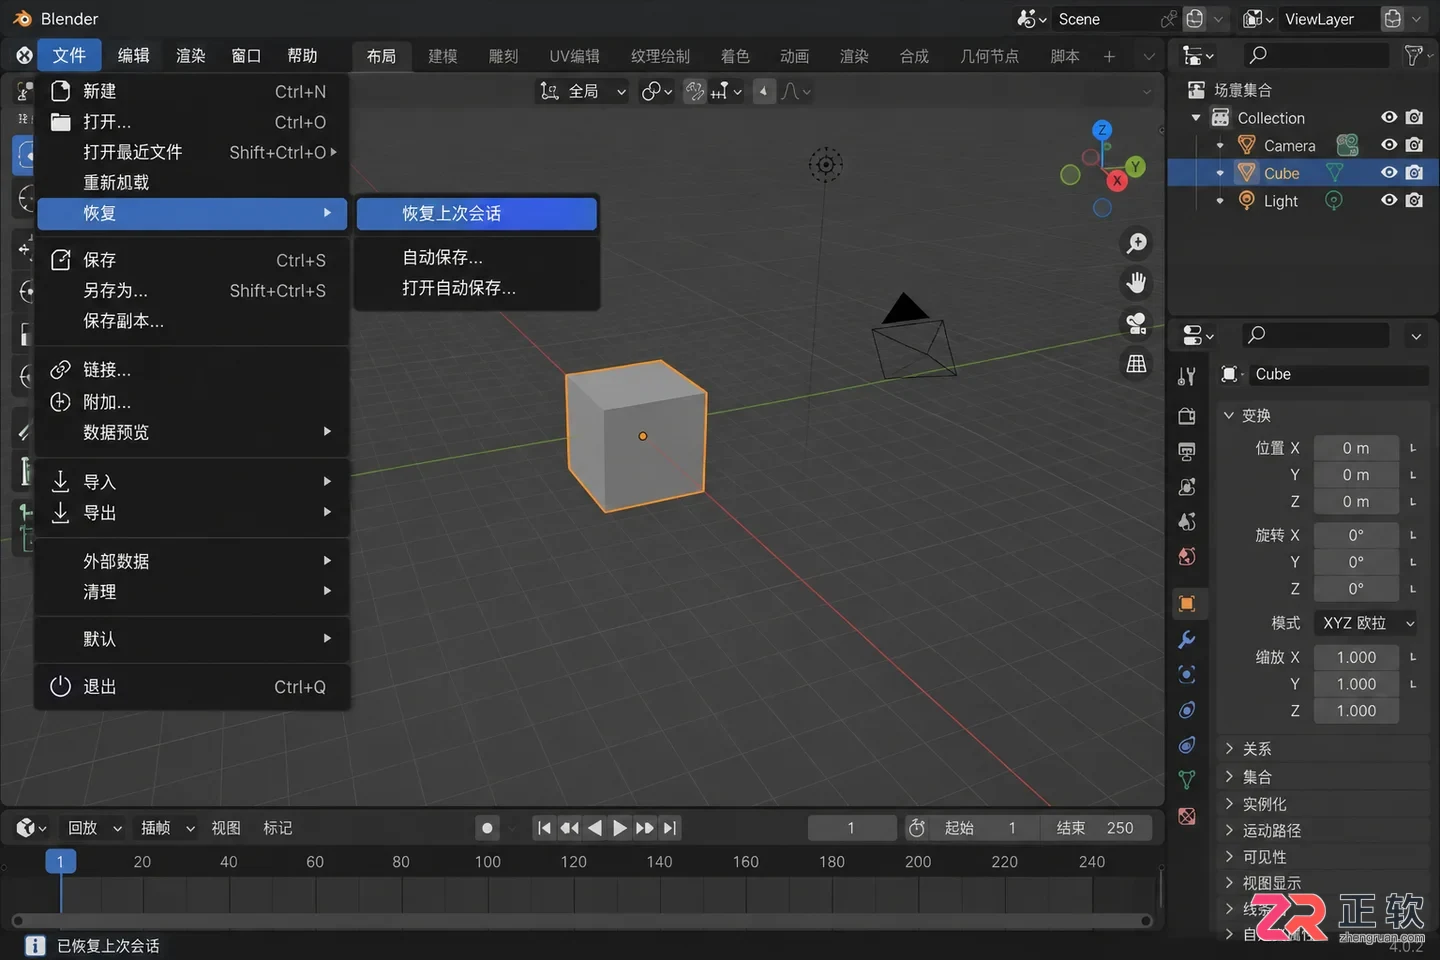Open Material properties tab icon
Screen dimensions: 1440x960
pos(1187,816)
